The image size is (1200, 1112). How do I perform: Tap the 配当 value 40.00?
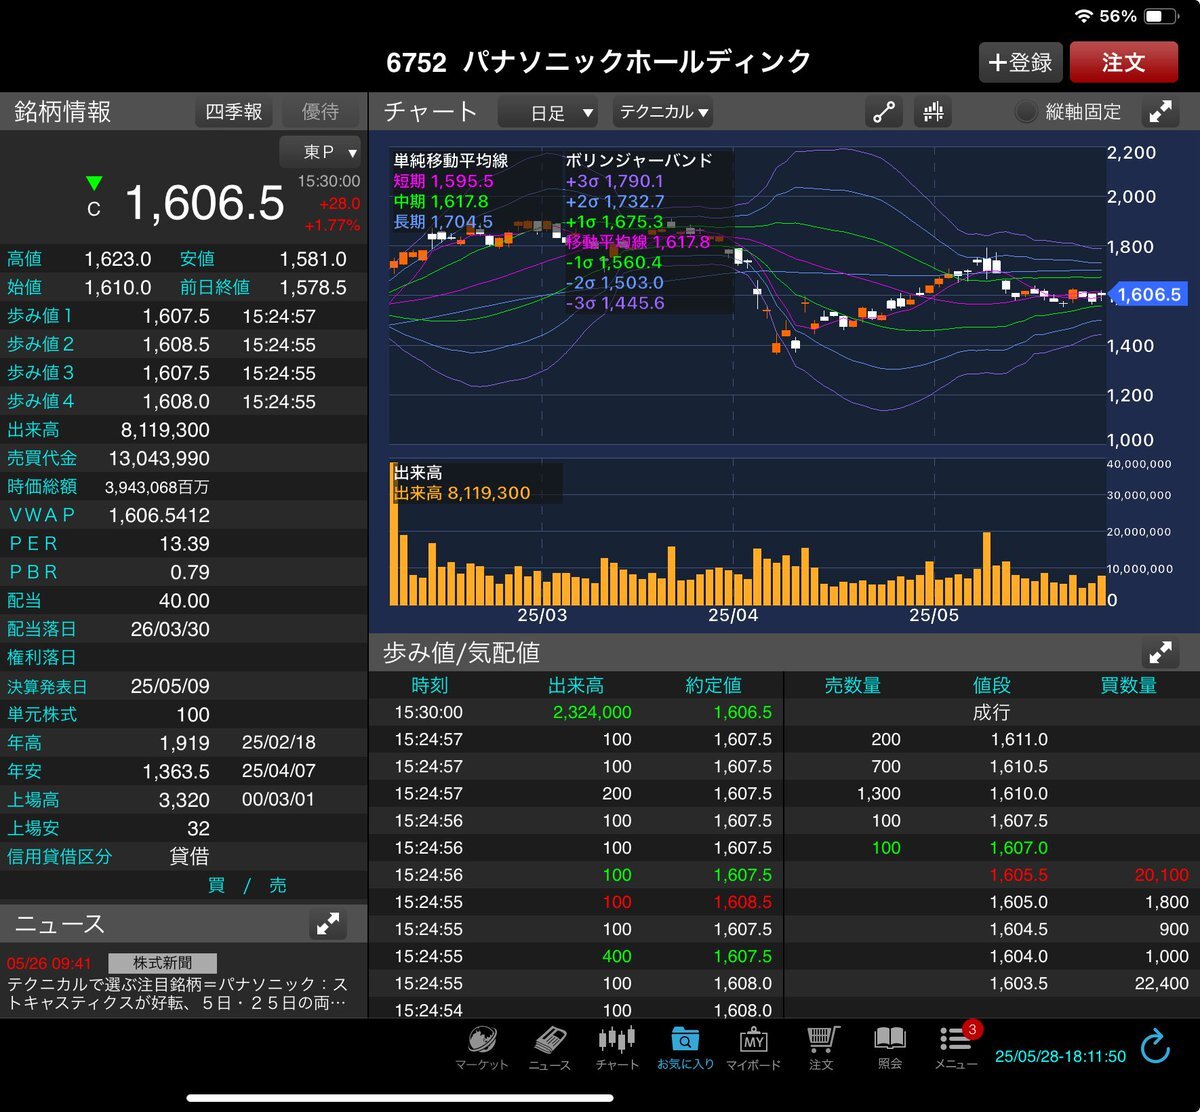pyautogui.click(x=184, y=601)
